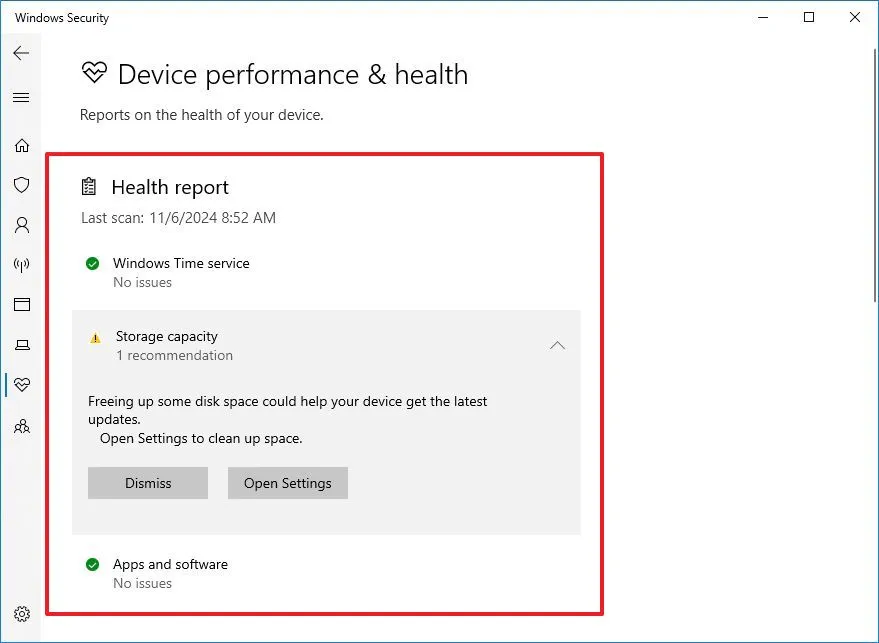Click the Last scan date text
Screen dimensions: 879x643
pos(178,218)
